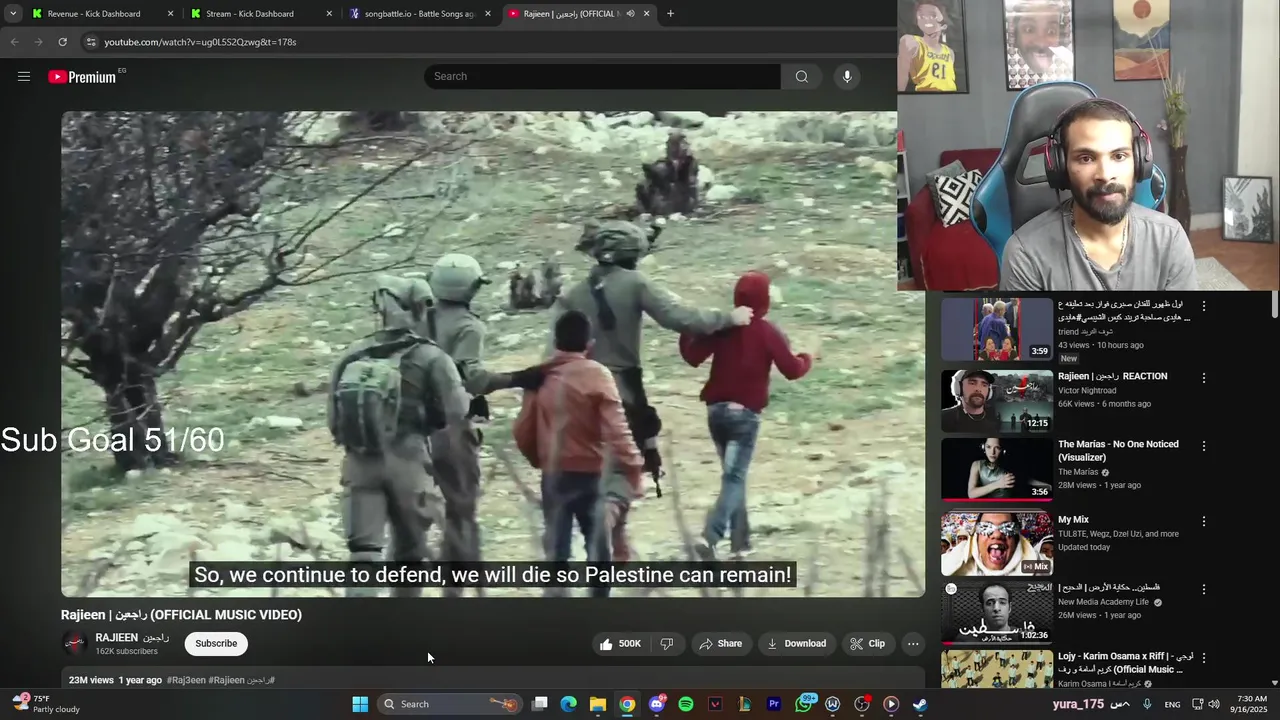Download the Rajieen video
This screenshot has height=720, width=1280.
tap(796, 644)
